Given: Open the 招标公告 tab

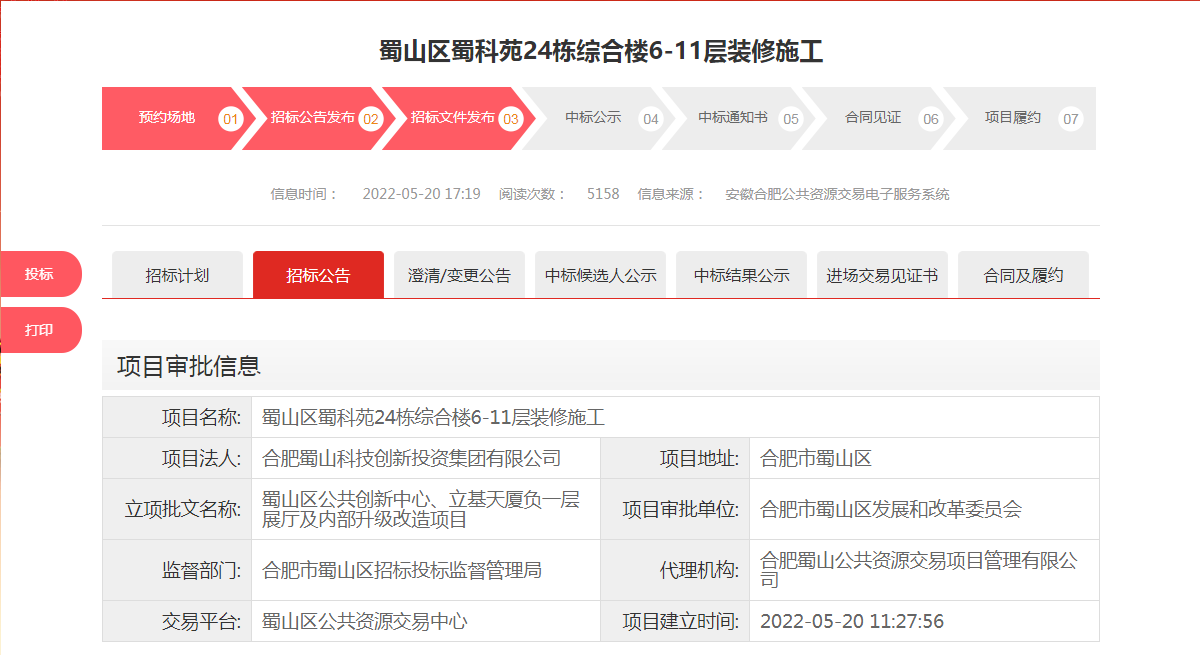Looking at the screenshot, I should [x=318, y=275].
